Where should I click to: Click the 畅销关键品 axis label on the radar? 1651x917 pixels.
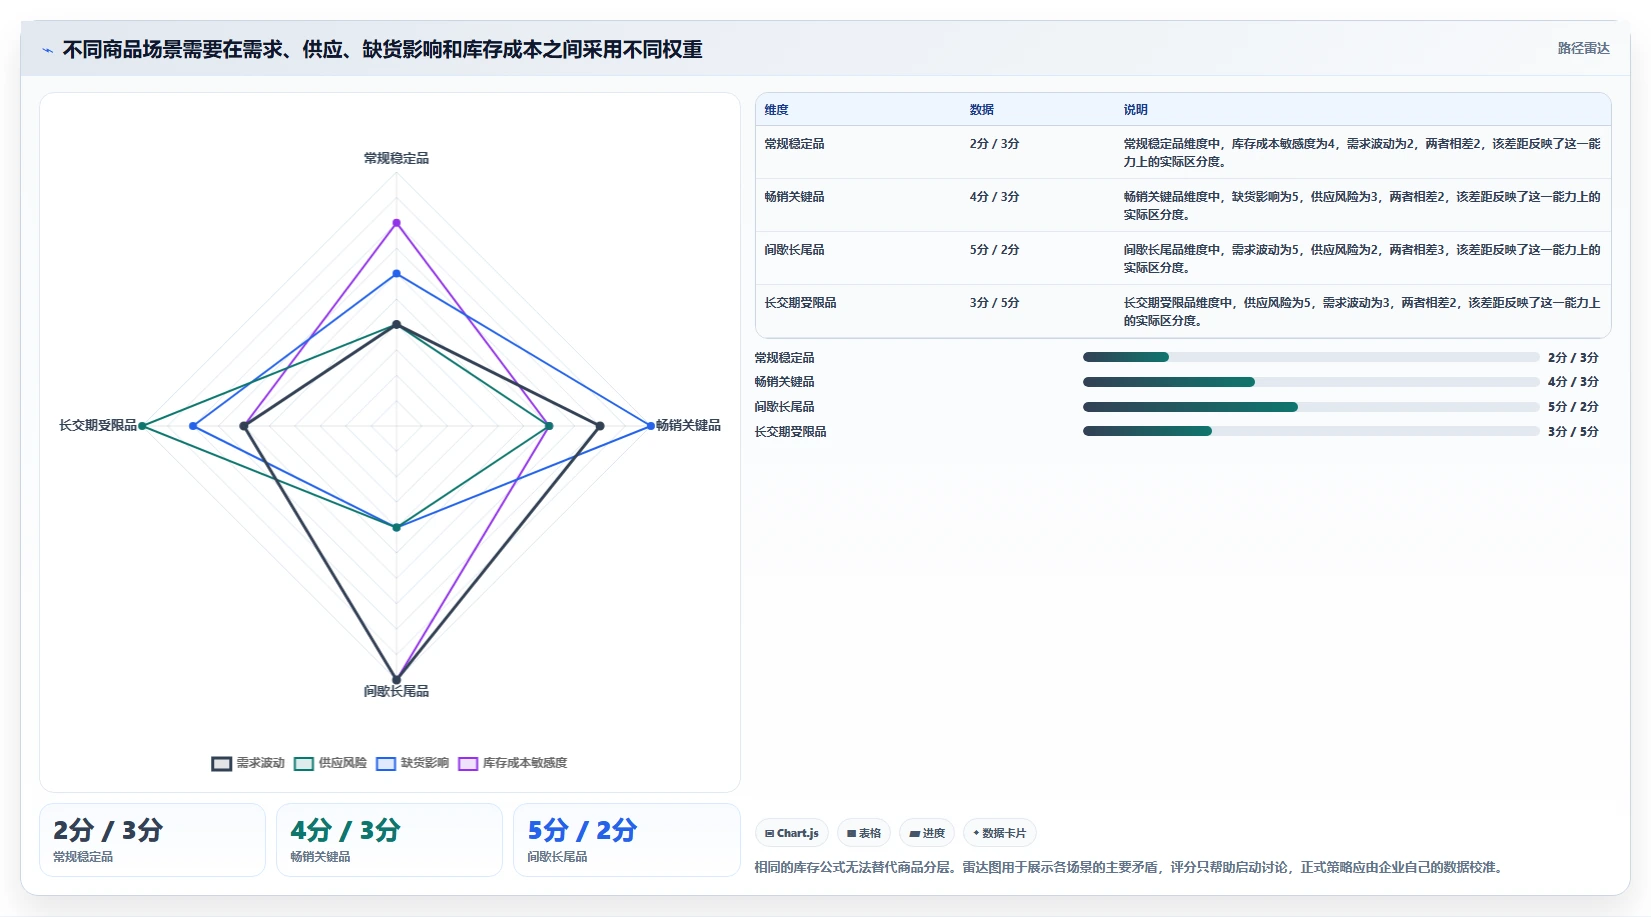pos(688,425)
